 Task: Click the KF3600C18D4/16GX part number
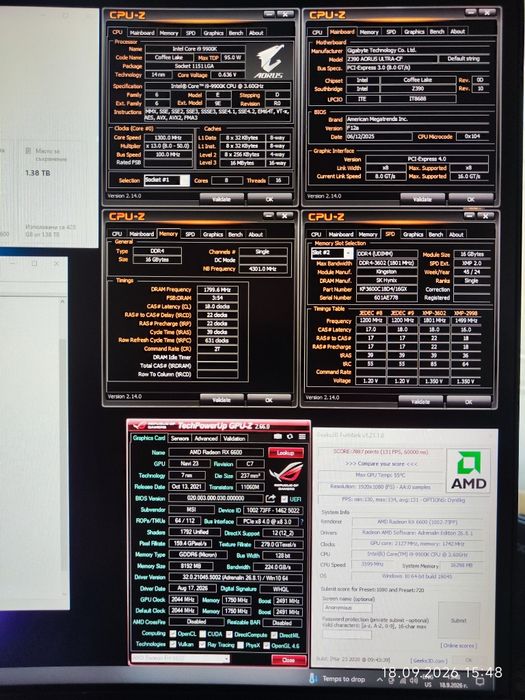point(387,289)
